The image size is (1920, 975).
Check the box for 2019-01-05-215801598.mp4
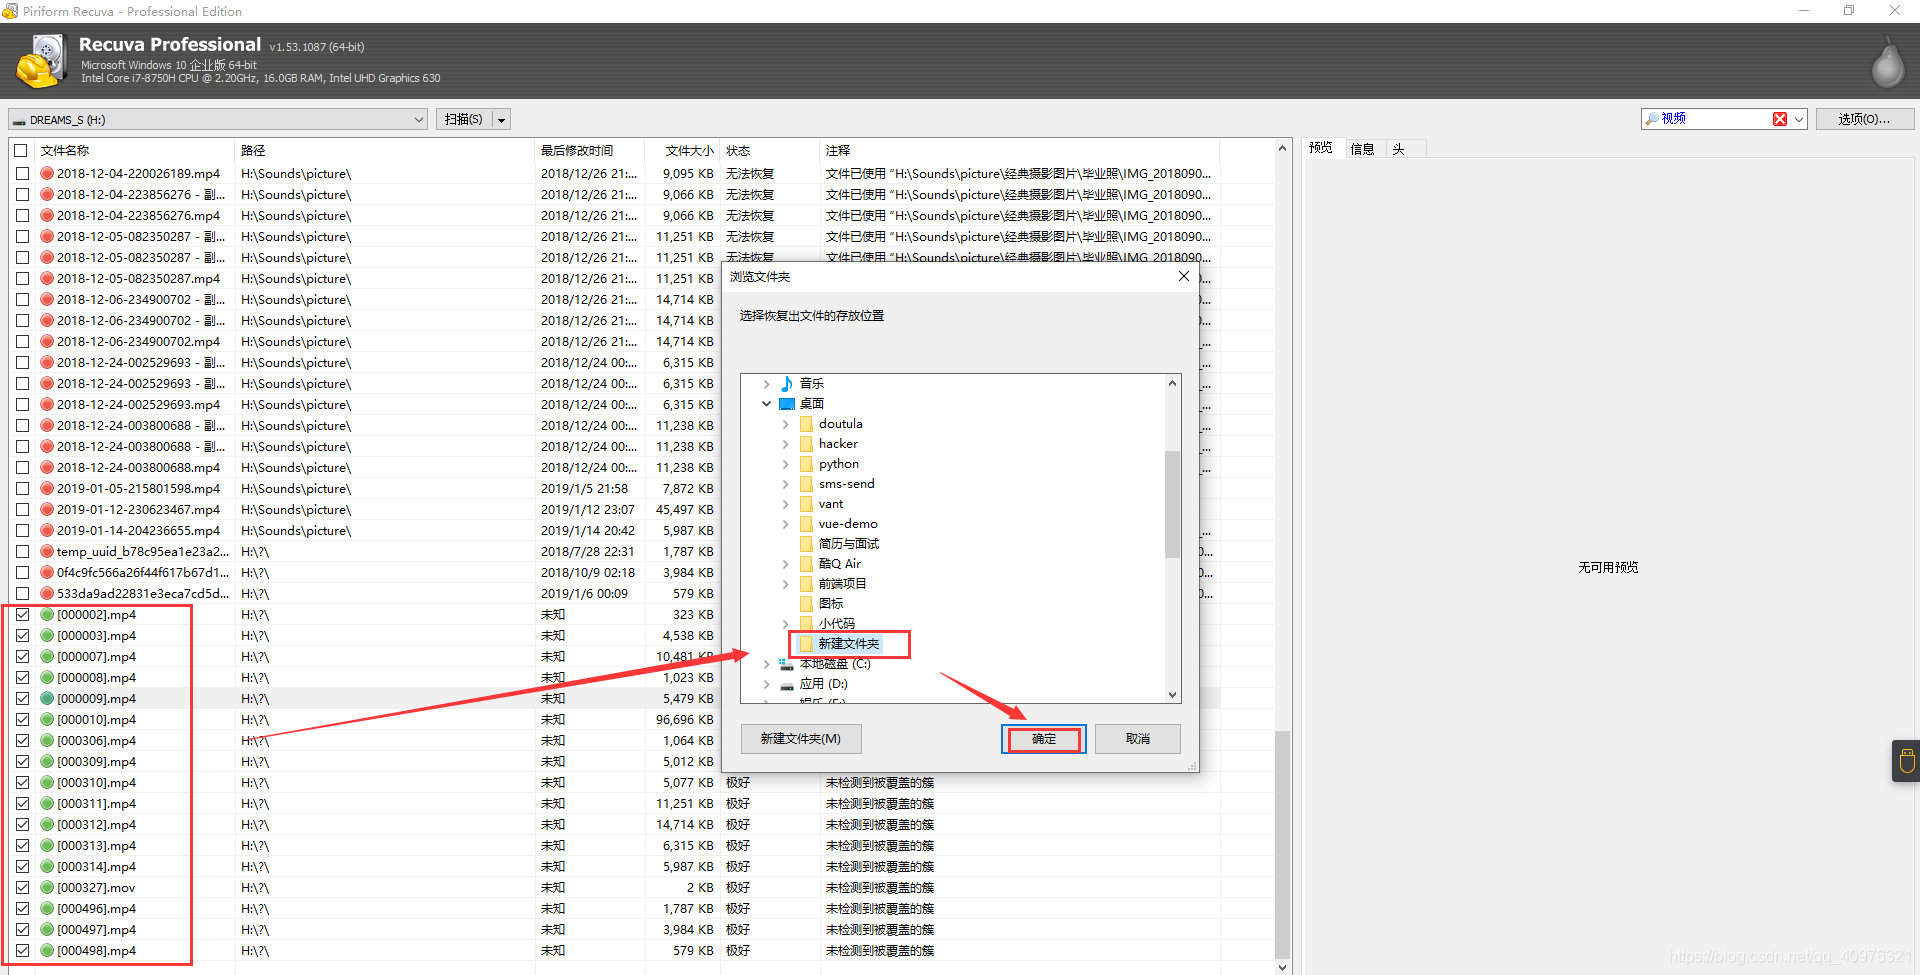point(22,489)
